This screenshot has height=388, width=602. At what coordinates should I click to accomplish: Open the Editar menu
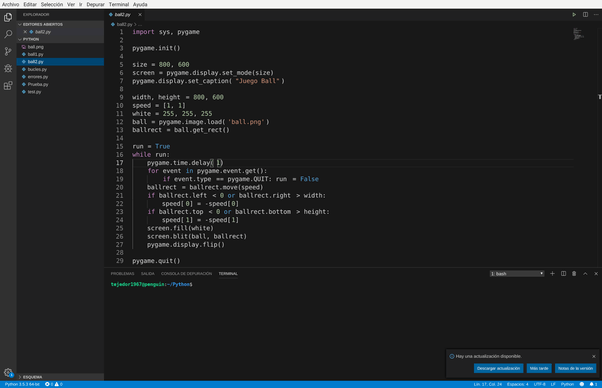tap(30, 5)
